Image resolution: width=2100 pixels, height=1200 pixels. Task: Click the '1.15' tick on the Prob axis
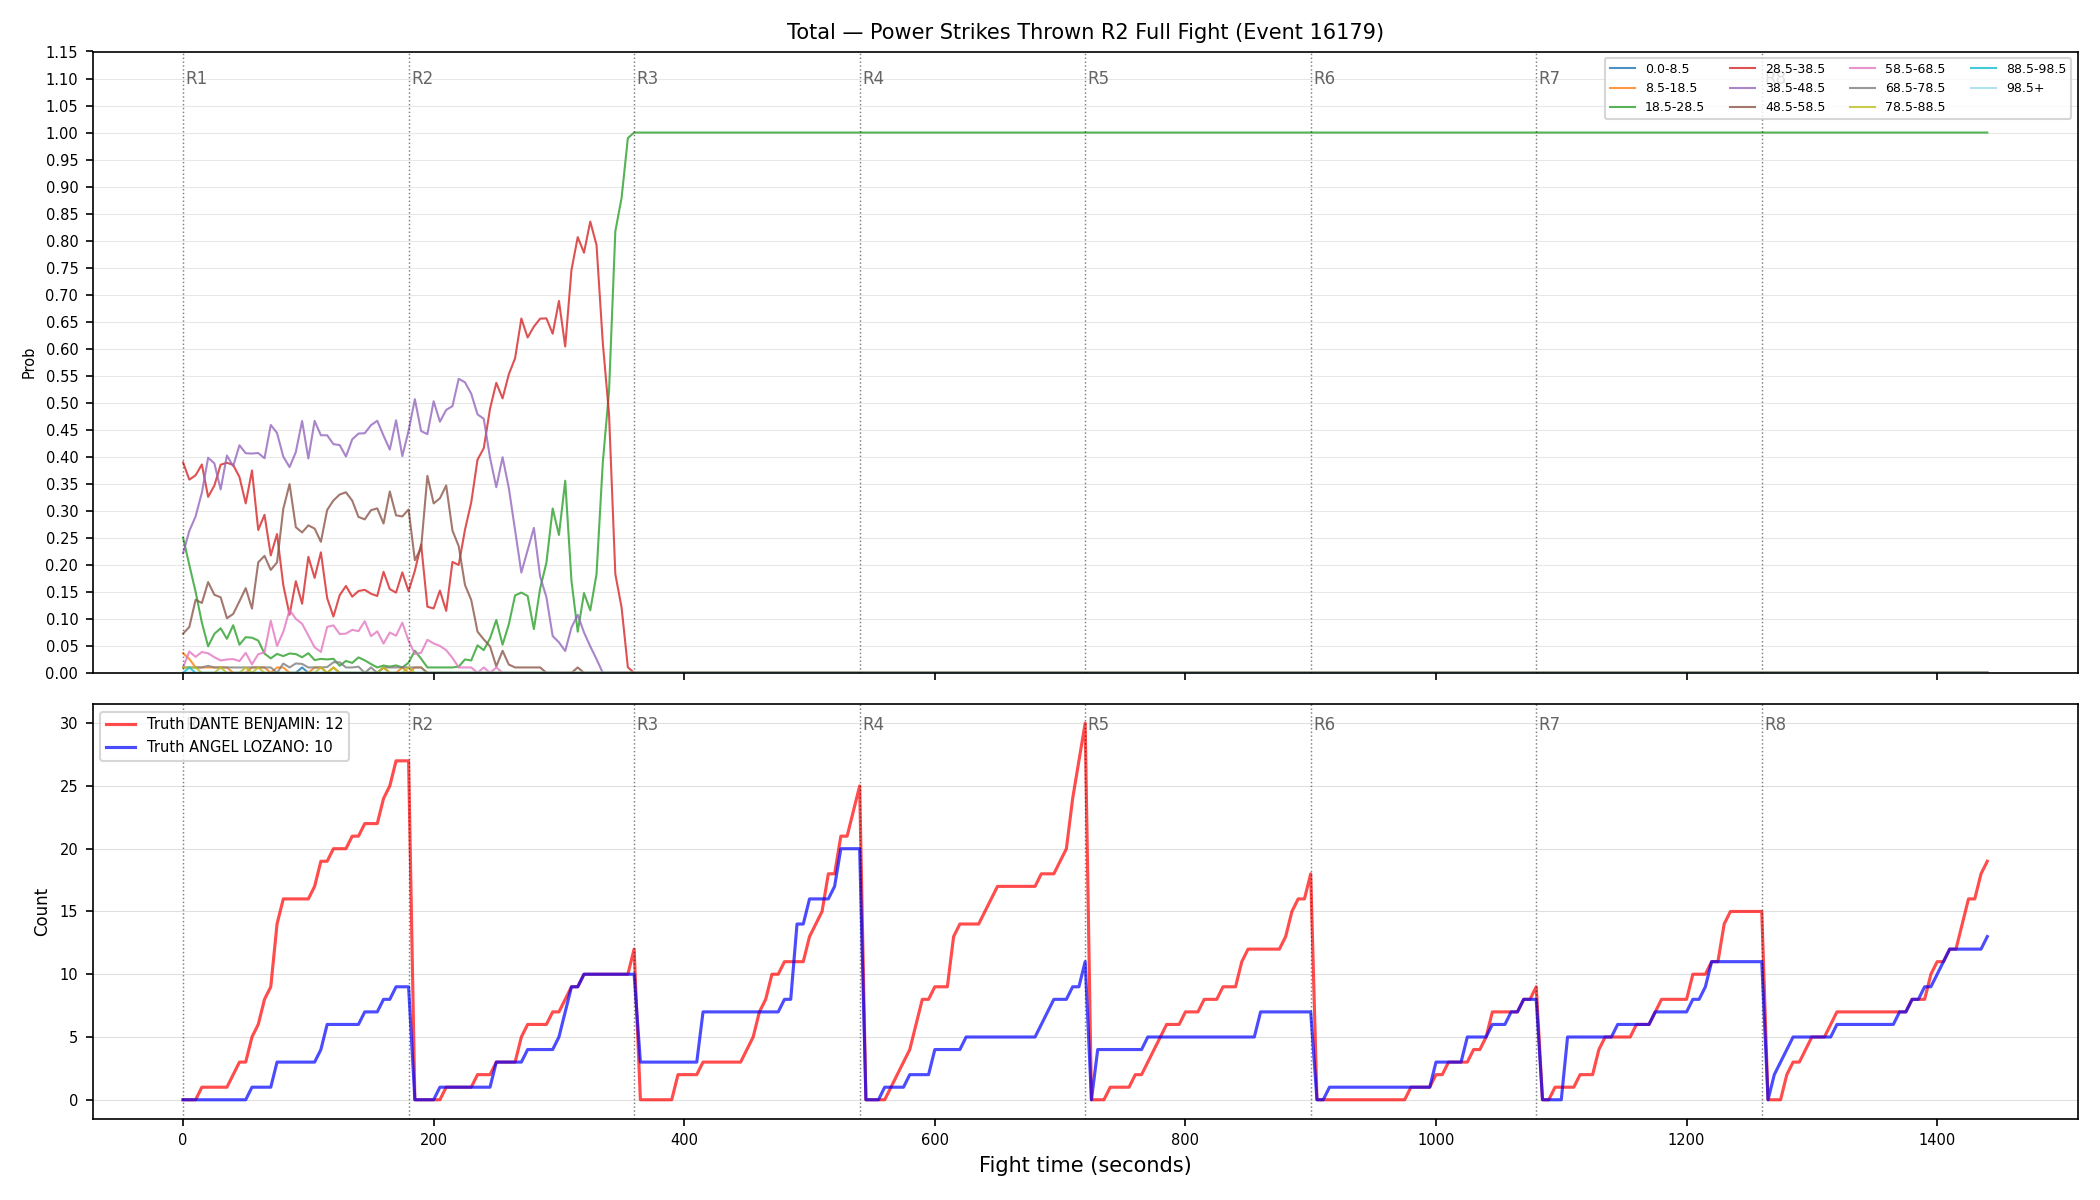[62, 52]
